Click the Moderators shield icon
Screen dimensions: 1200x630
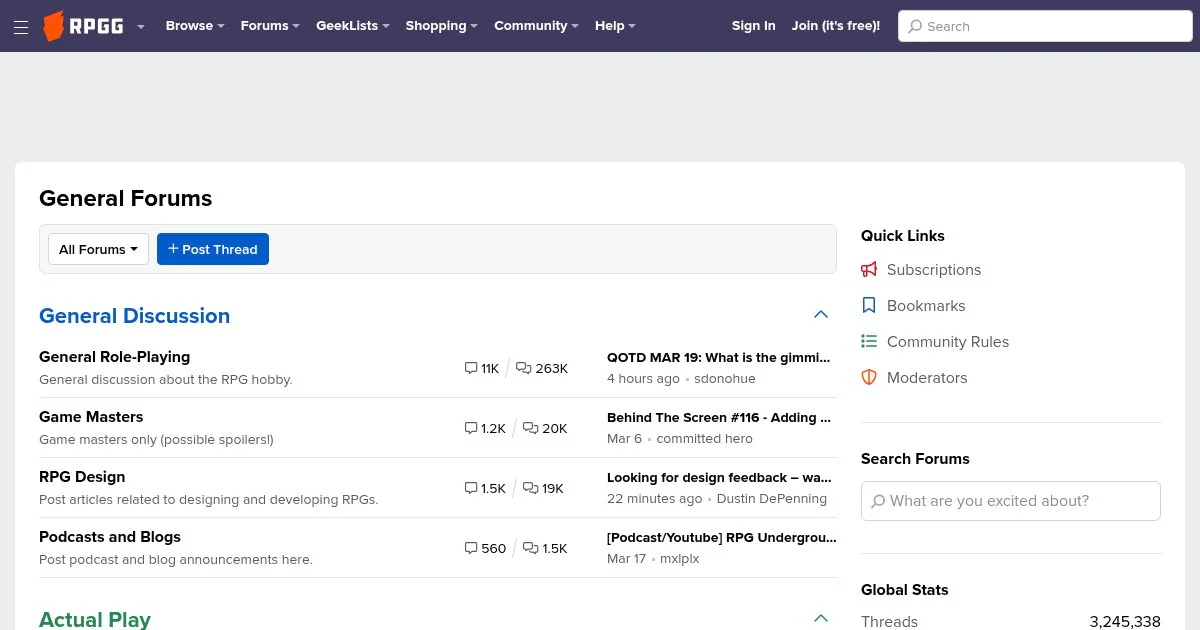(x=869, y=378)
